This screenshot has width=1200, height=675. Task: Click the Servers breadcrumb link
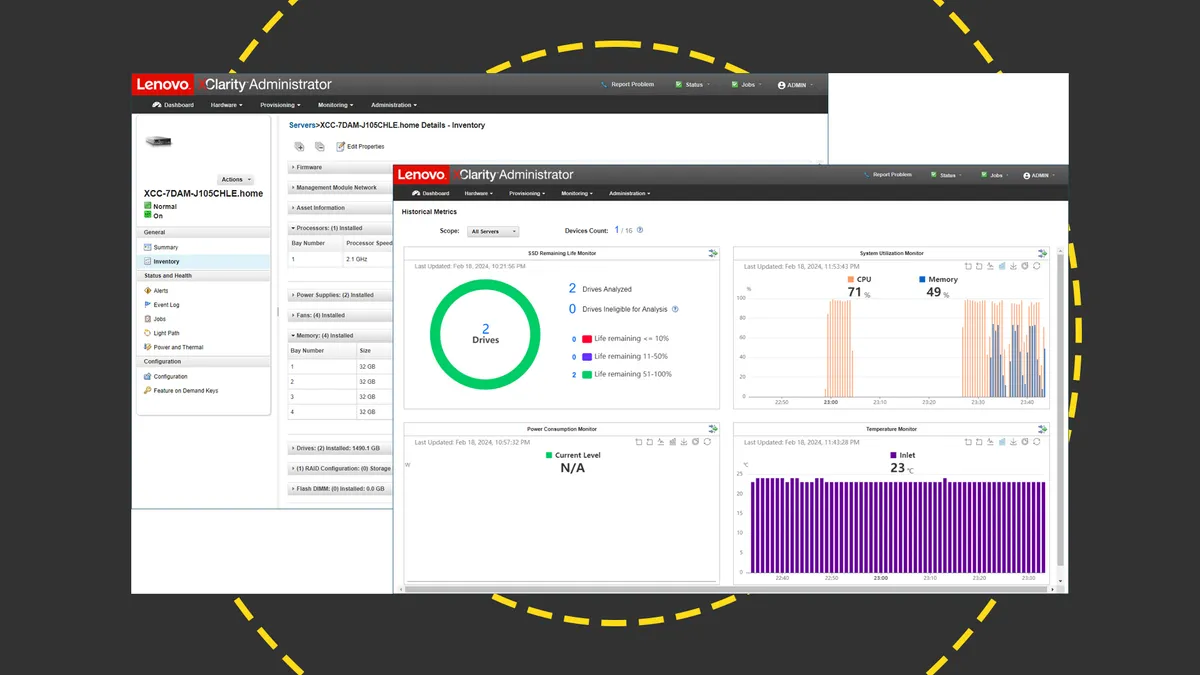coord(302,125)
